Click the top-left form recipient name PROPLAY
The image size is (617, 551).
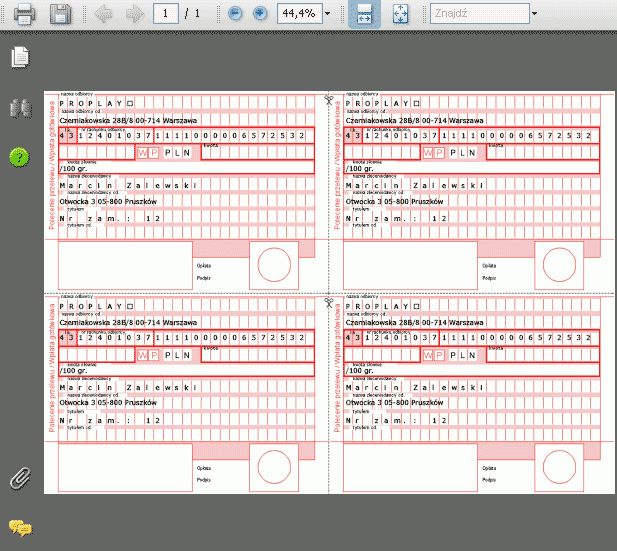[96, 104]
